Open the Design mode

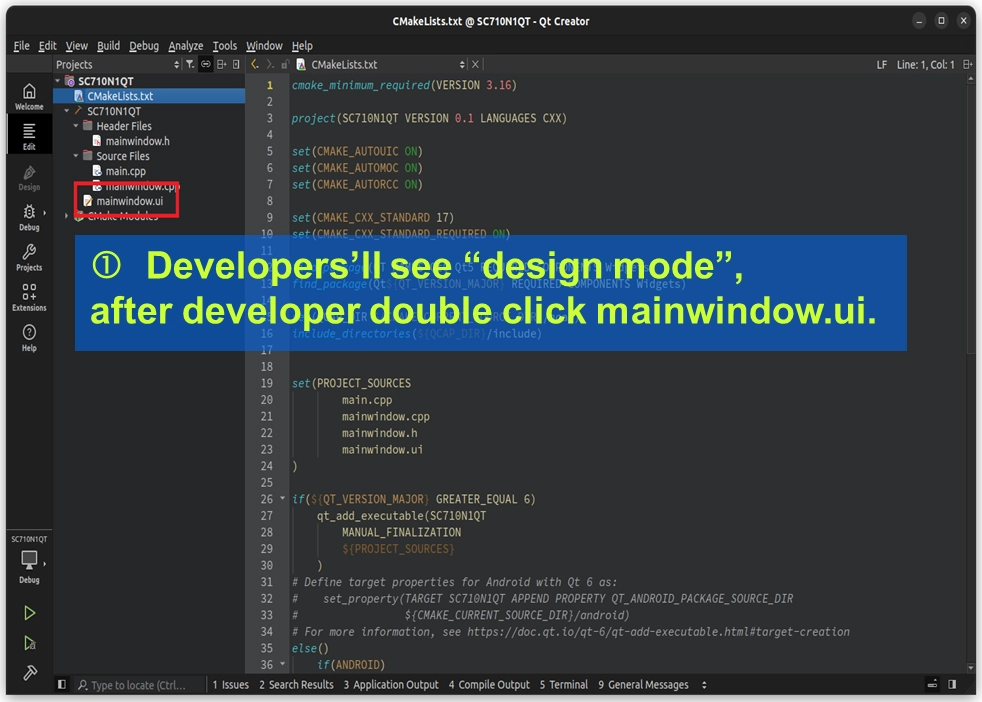(x=29, y=178)
